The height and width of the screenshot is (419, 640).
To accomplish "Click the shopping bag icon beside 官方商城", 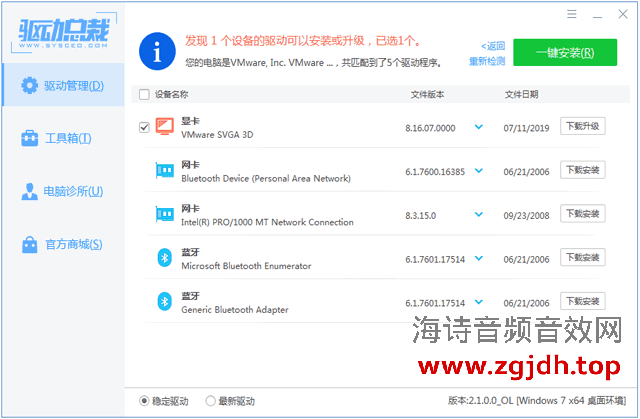I will click(29, 244).
